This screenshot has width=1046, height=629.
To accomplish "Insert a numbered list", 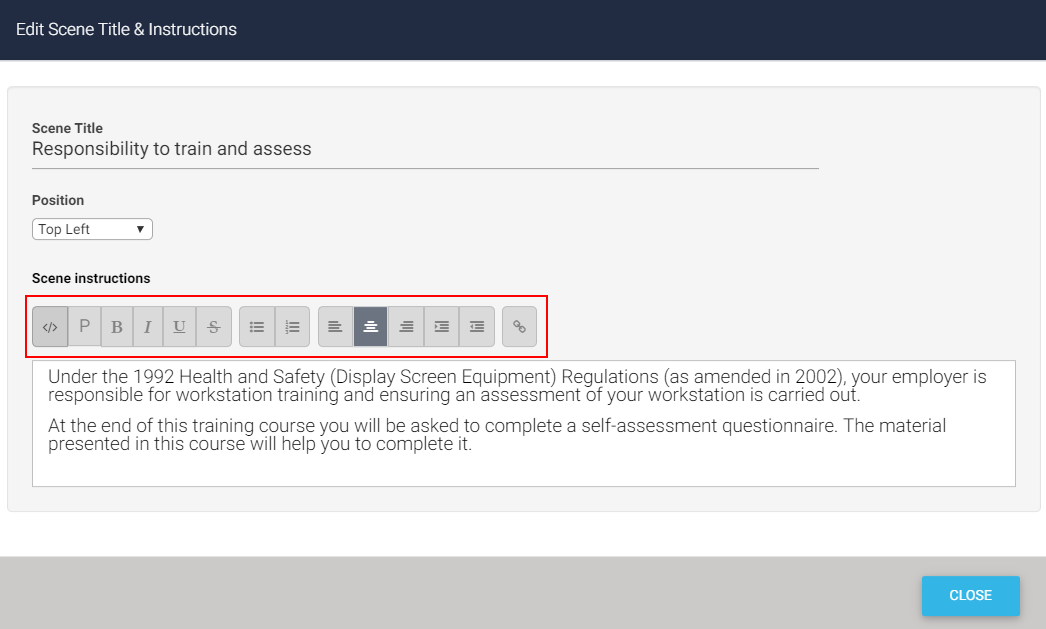I will [292, 327].
